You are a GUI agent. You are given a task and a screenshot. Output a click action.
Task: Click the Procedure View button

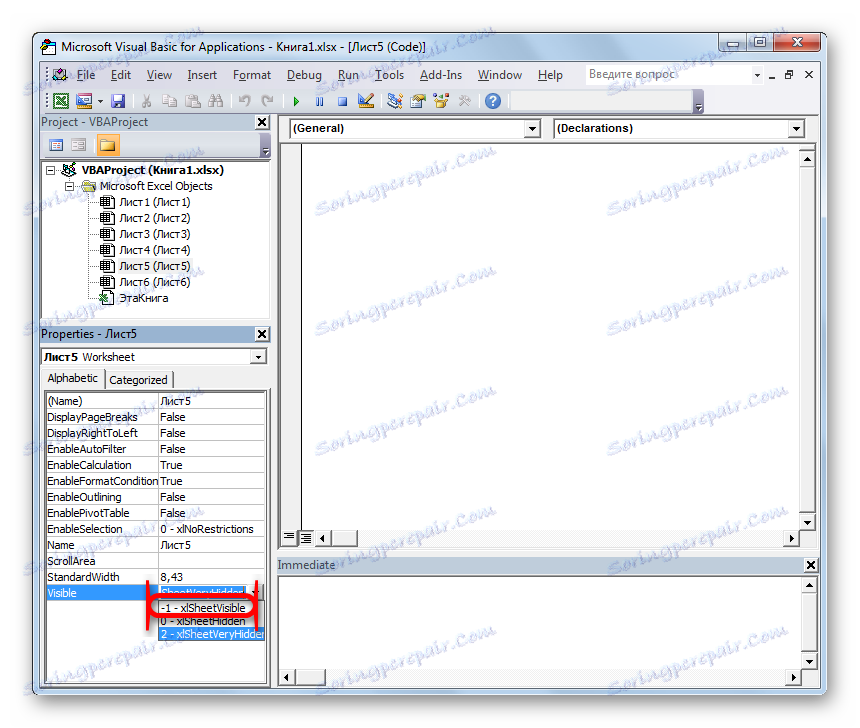(288, 537)
